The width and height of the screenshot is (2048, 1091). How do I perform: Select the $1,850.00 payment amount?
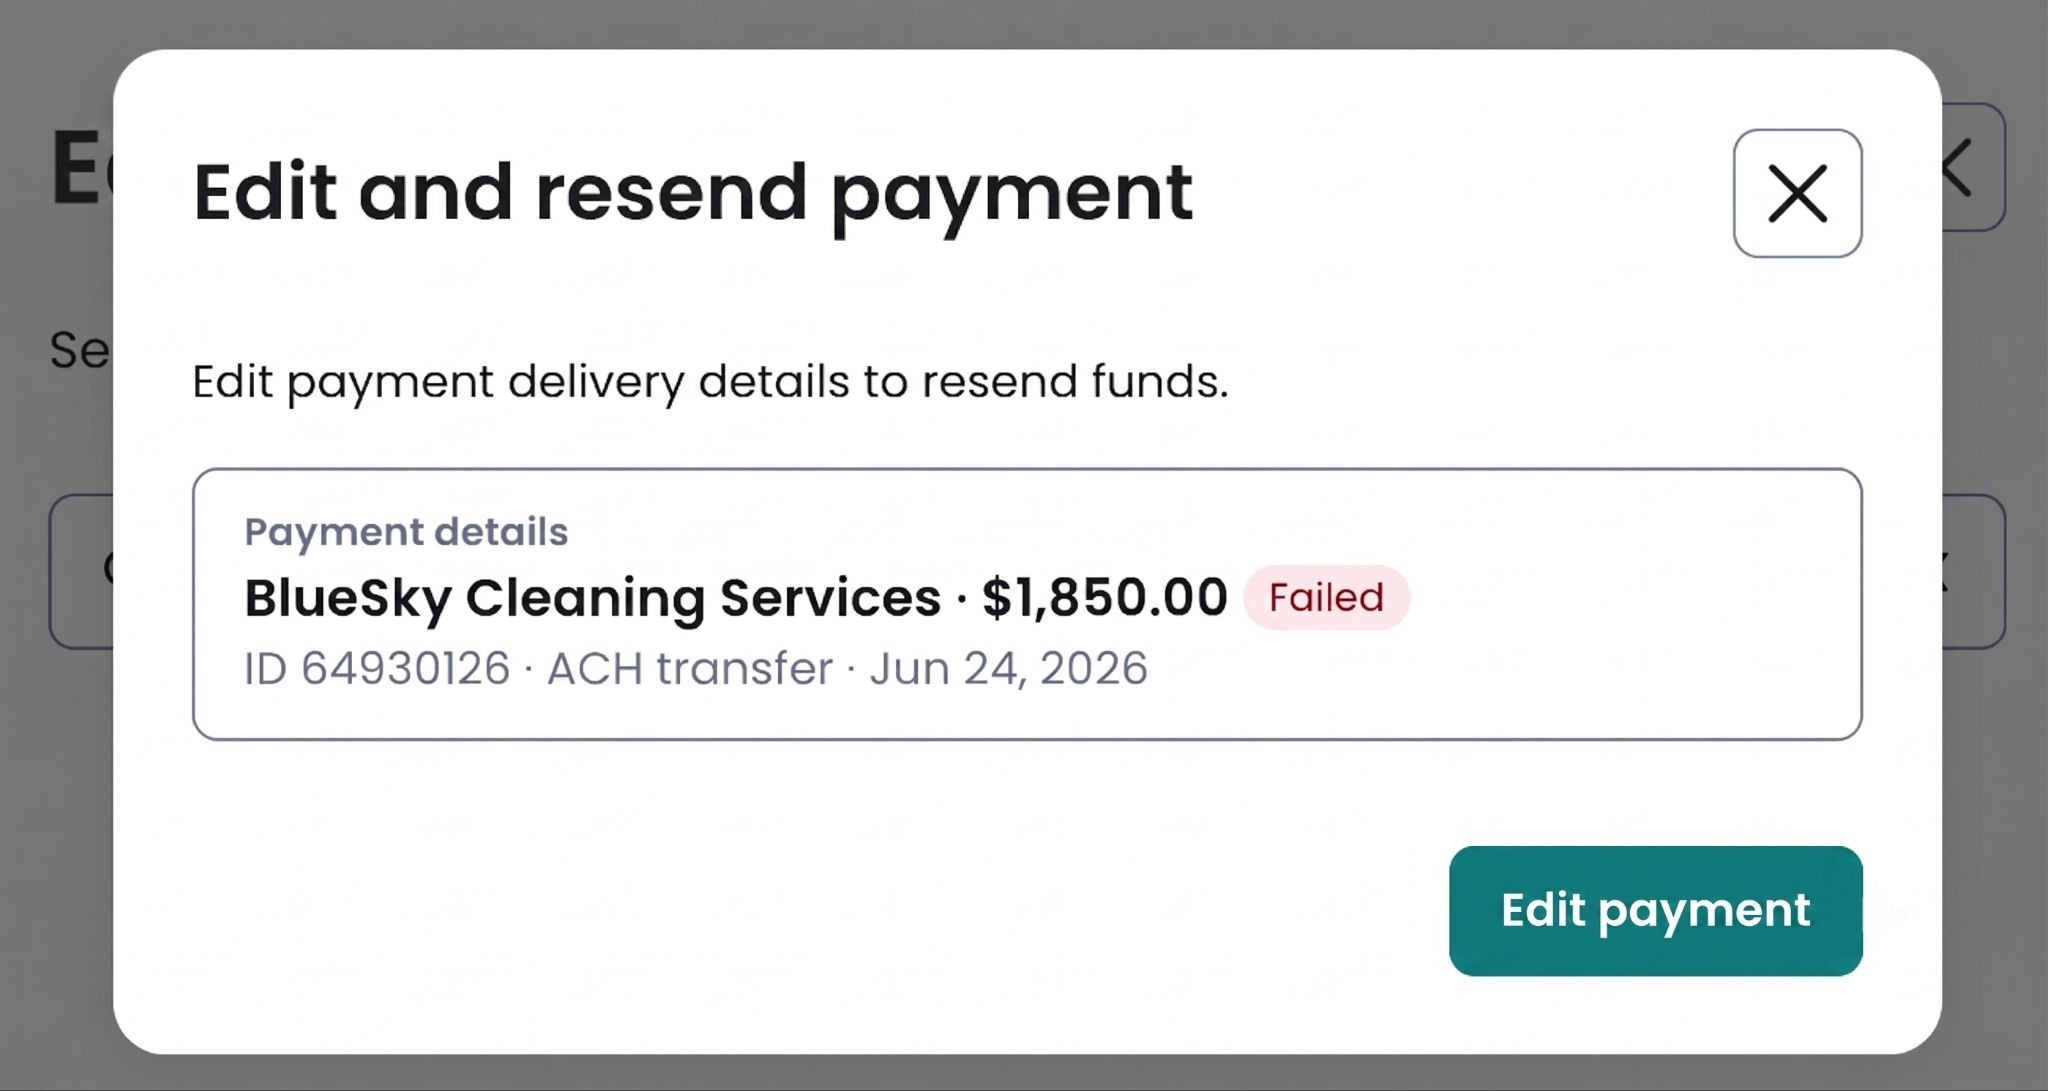pos(1104,597)
